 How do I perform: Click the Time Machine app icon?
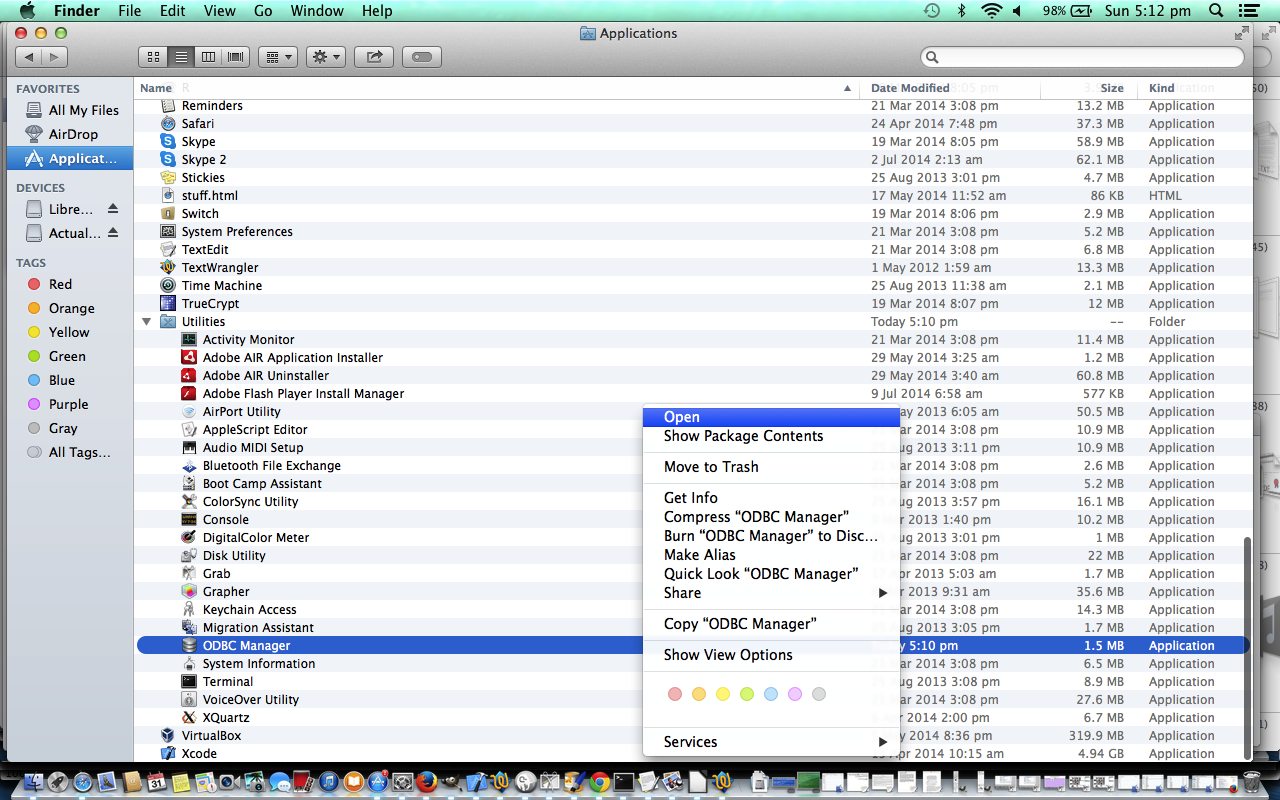point(168,285)
